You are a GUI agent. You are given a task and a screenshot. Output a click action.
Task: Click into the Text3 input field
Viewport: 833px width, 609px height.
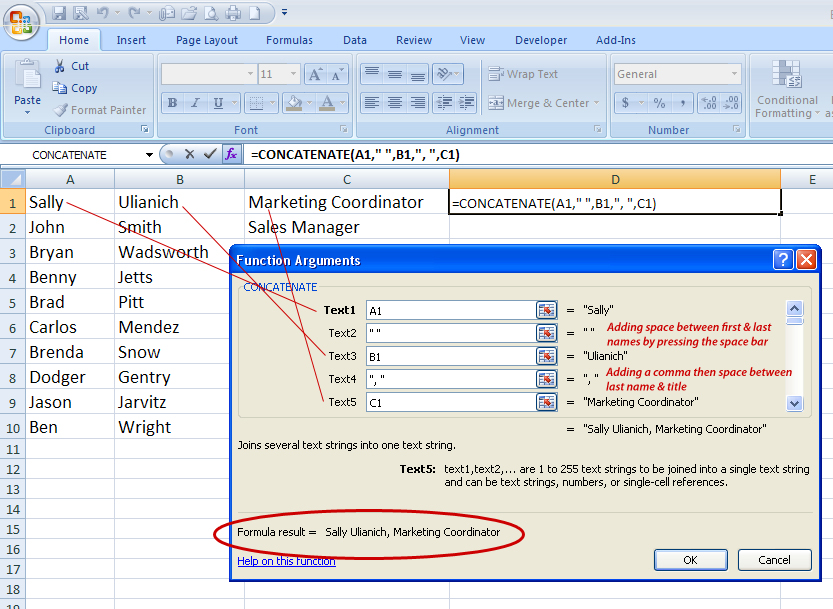point(450,357)
